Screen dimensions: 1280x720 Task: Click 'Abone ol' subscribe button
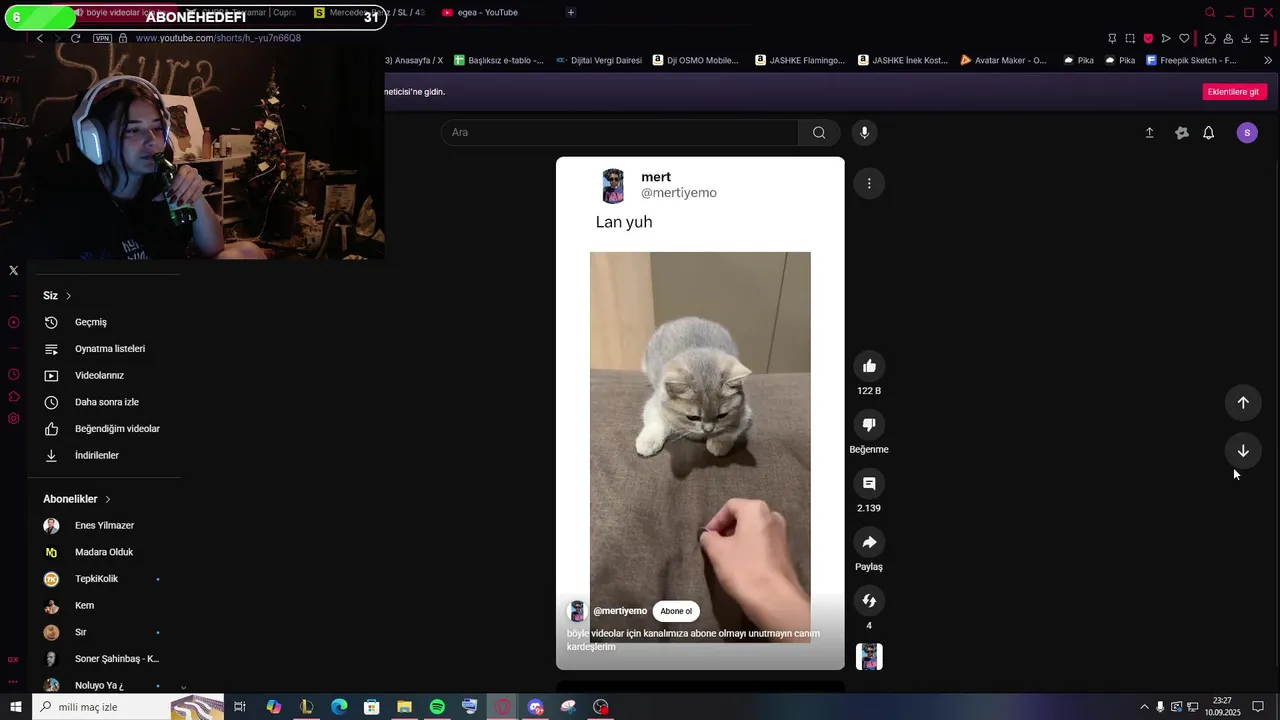tap(676, 611)
